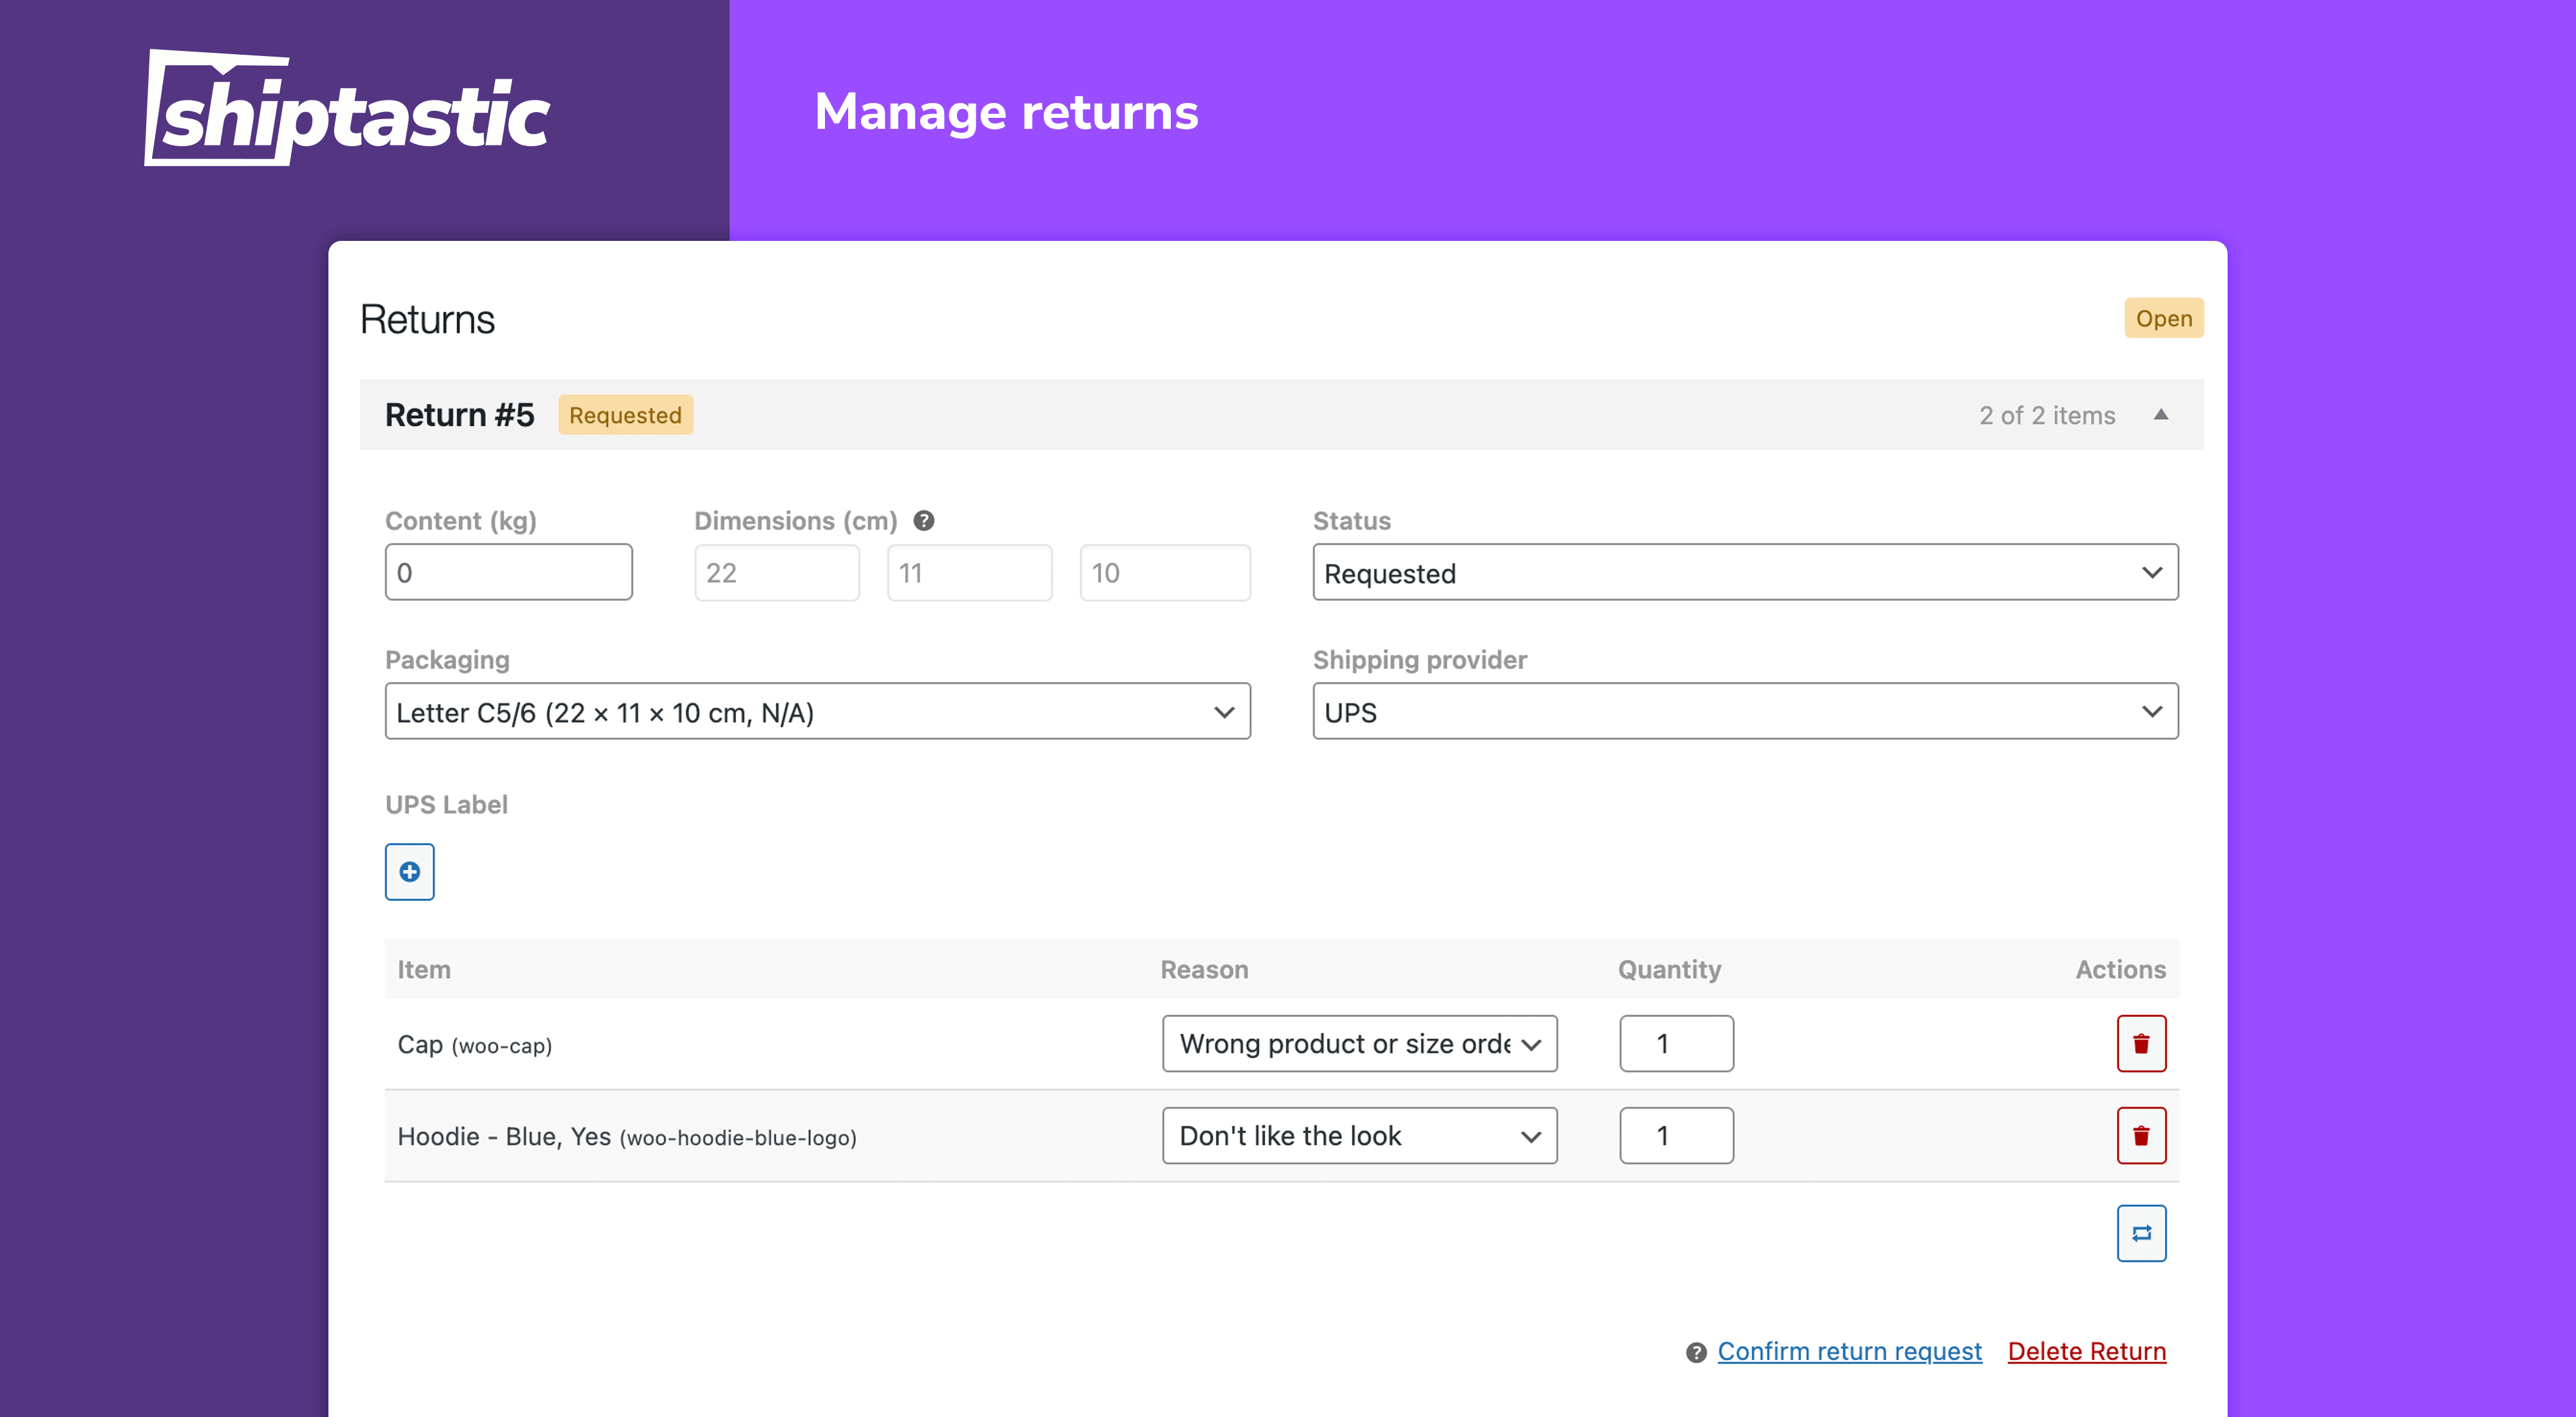Click the repeat items action icon
The image size is (2576, 1417).
coord(2141,1233)
